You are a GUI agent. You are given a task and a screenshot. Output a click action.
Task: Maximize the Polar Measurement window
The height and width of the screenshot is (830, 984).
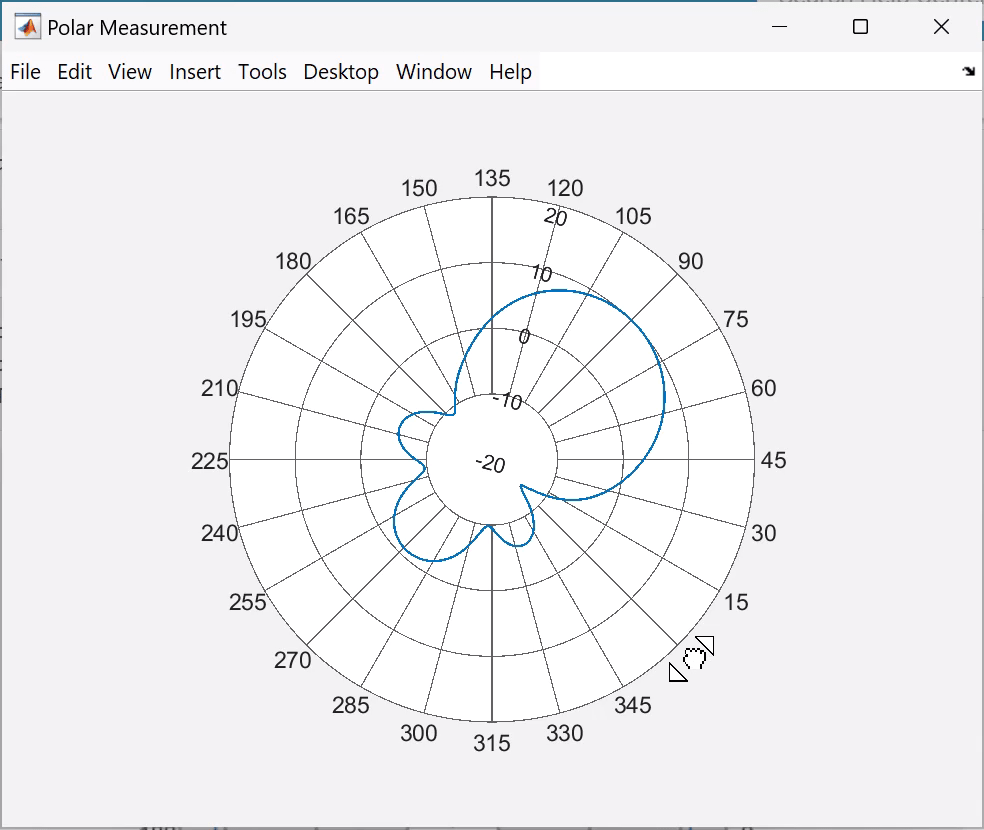pyautogui.click(x=858, y=28)
